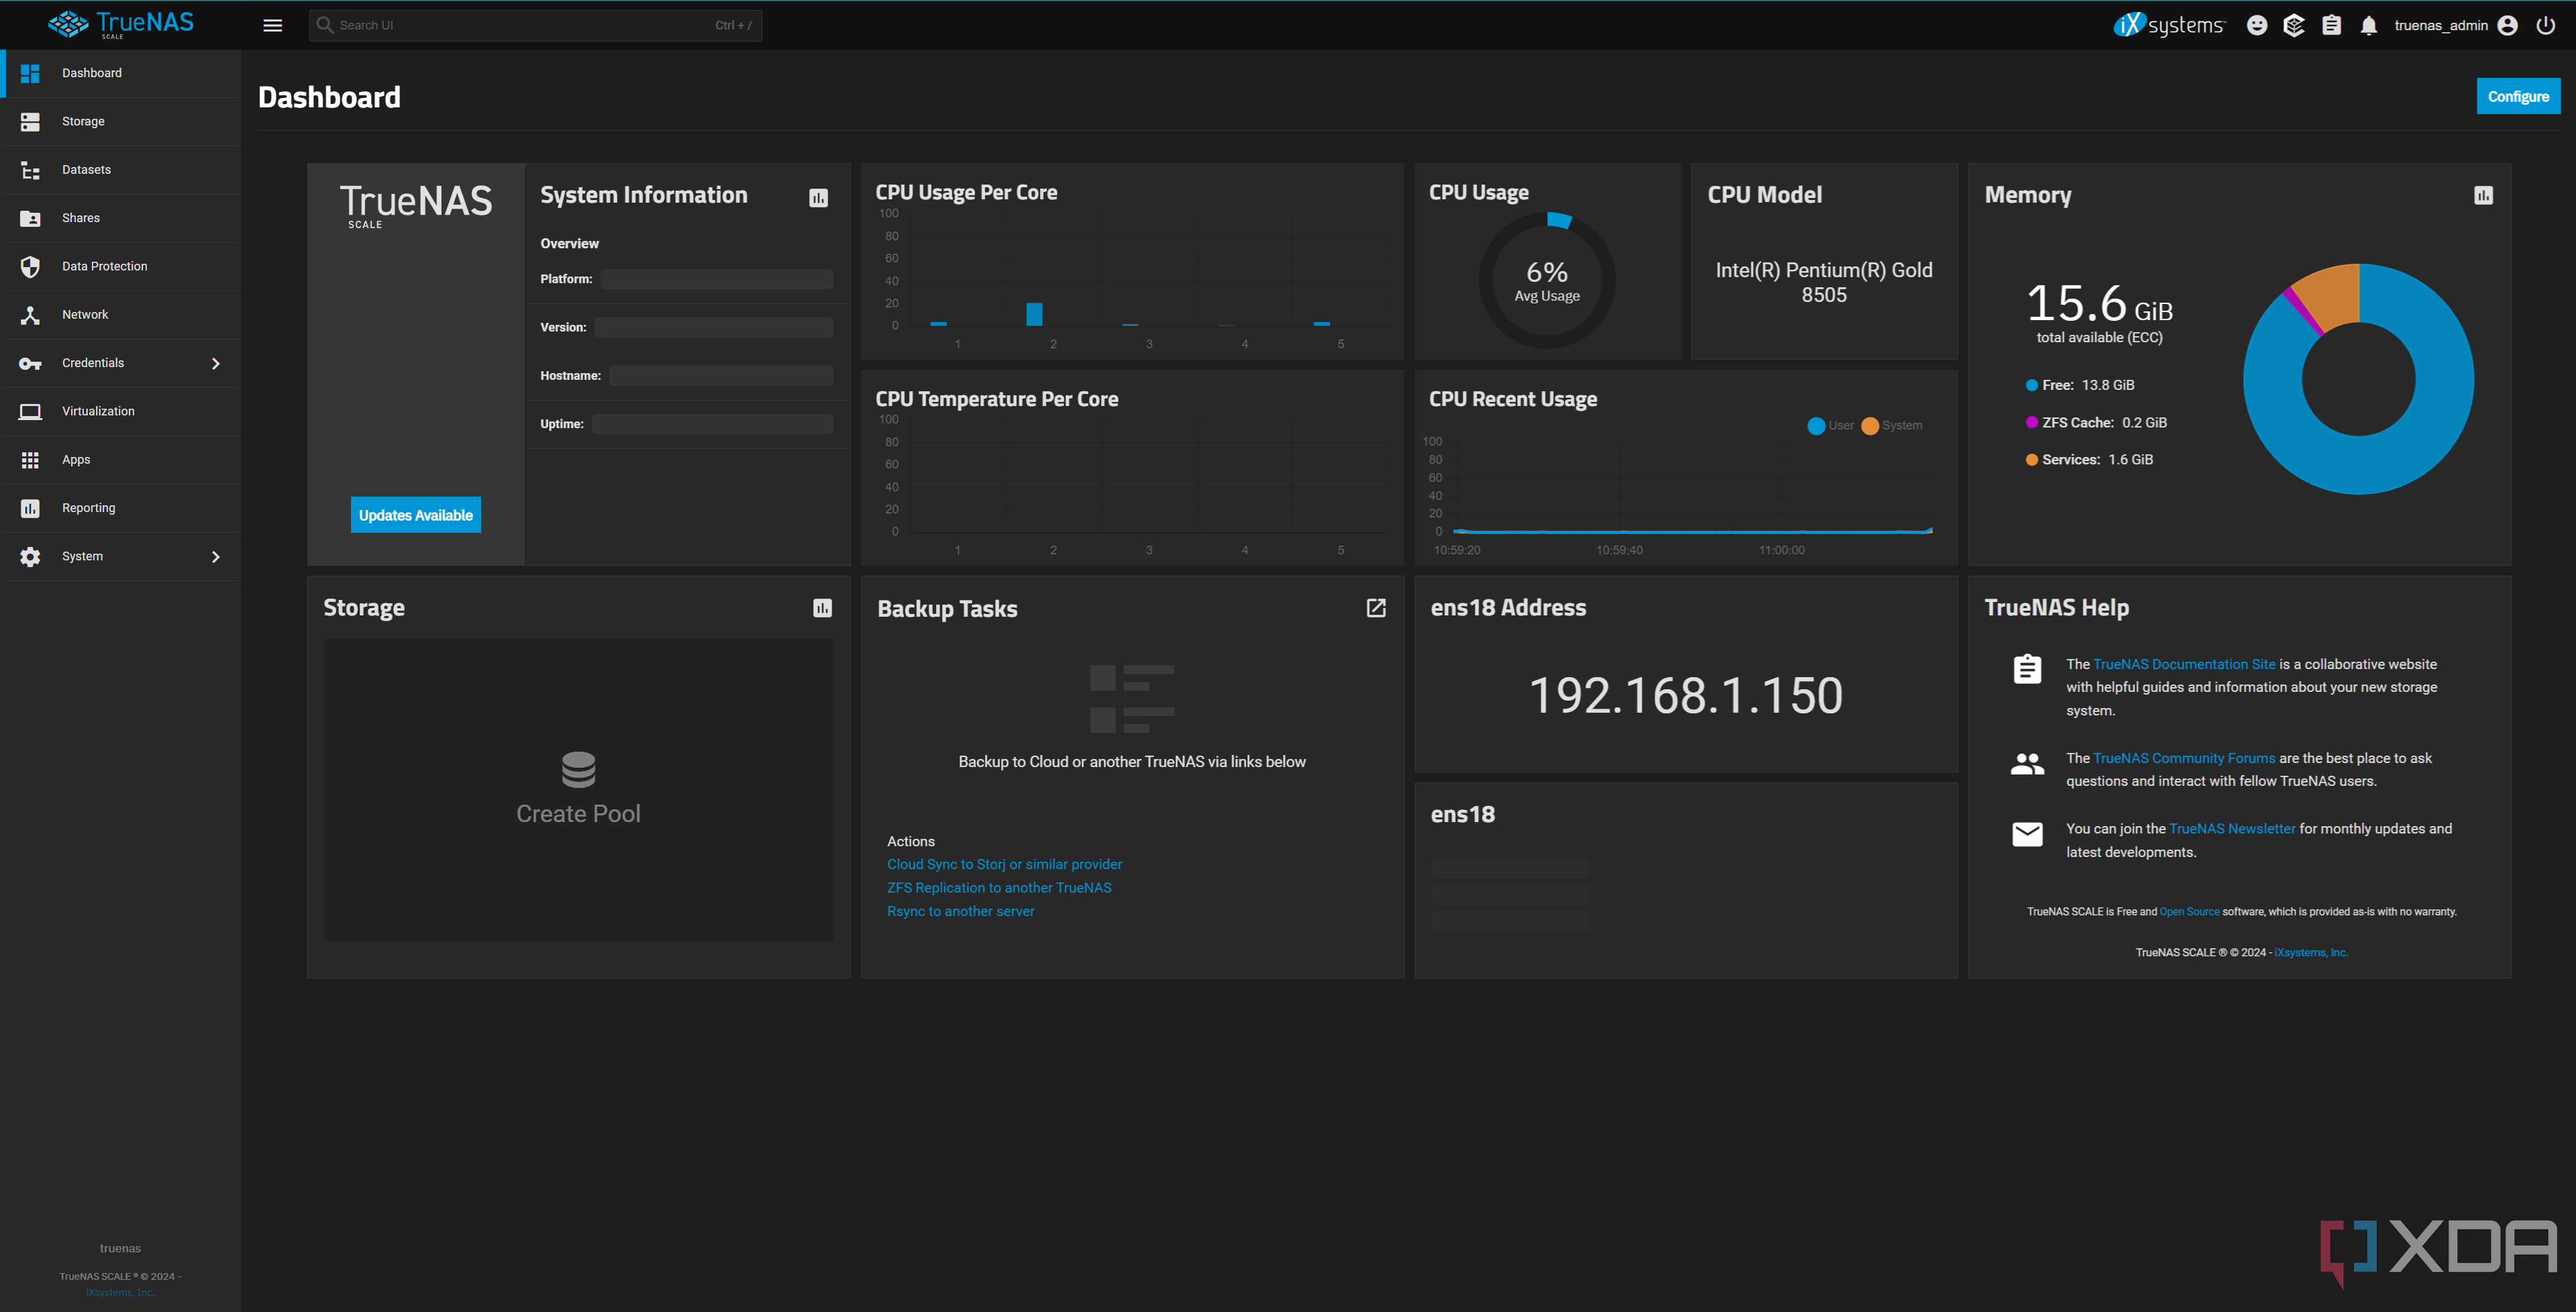Open the jobs clipboard icon

(2331, 26)
